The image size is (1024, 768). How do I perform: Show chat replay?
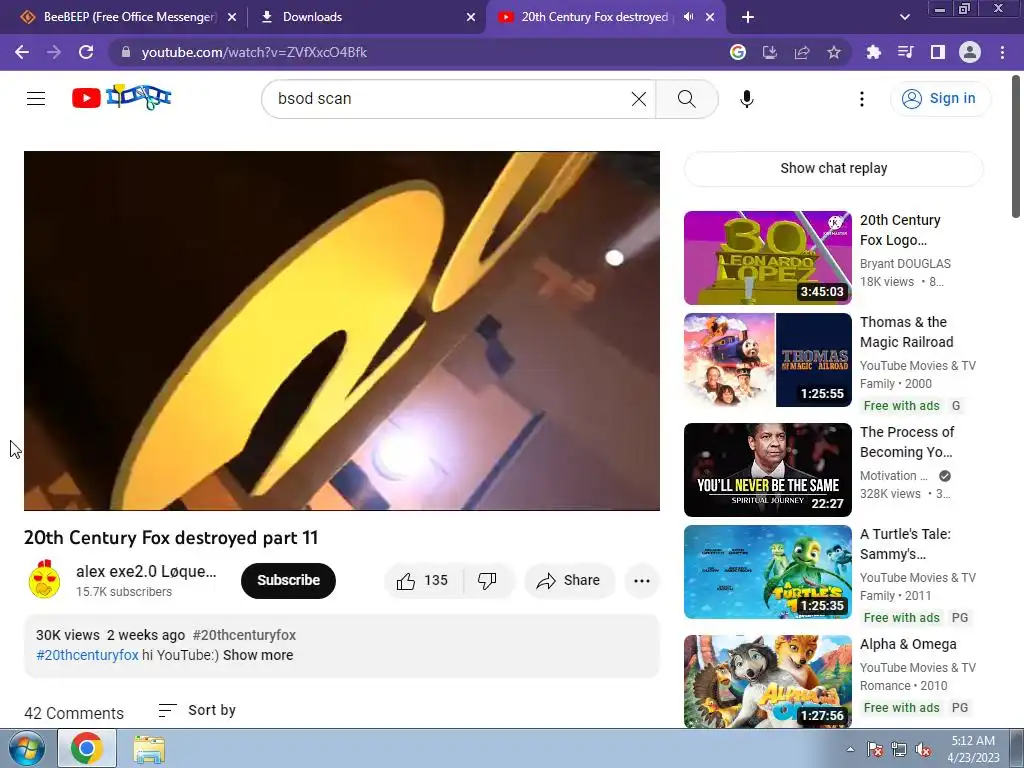pyautogui.click(x=833, y=168)
